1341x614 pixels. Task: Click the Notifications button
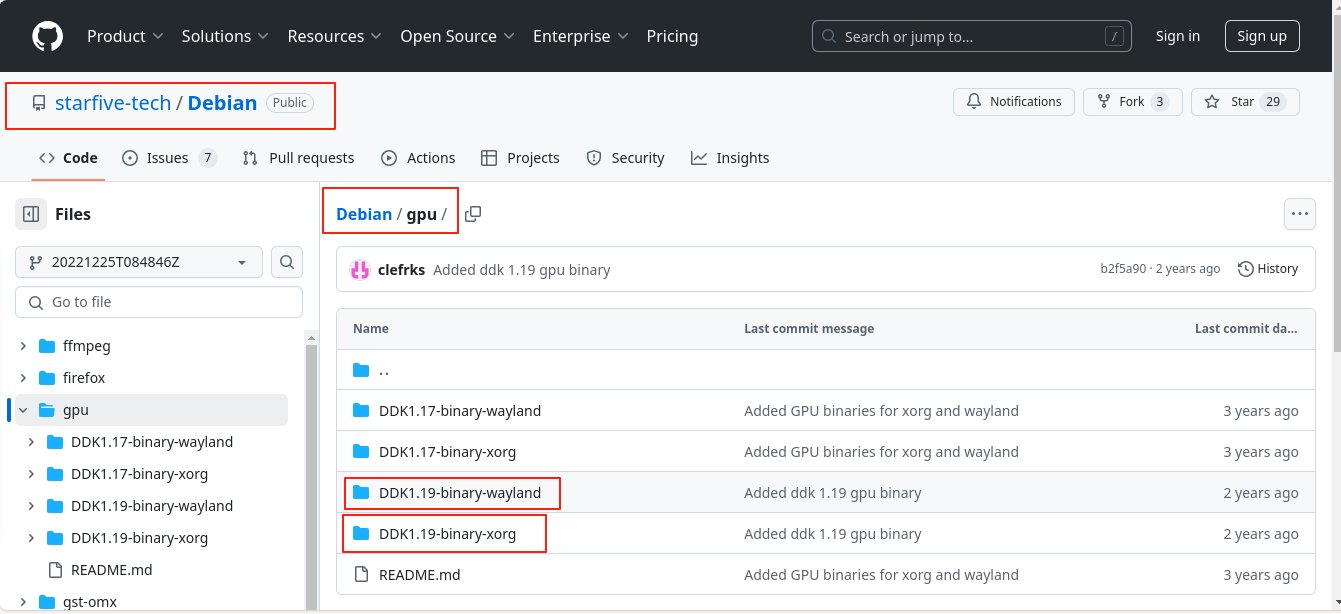[x=1014, y=102]
